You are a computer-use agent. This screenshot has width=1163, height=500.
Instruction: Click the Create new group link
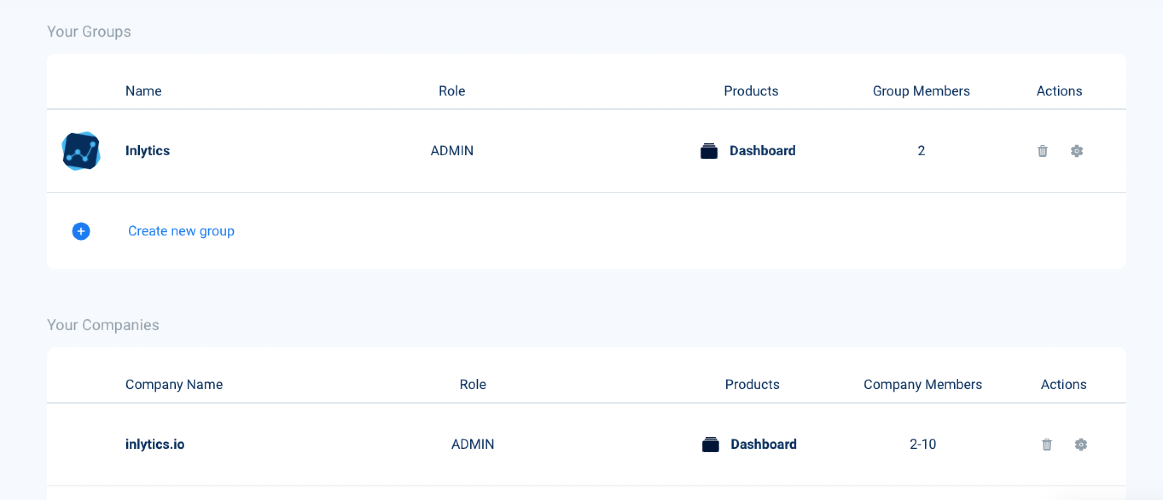click(x=181, y=231)
